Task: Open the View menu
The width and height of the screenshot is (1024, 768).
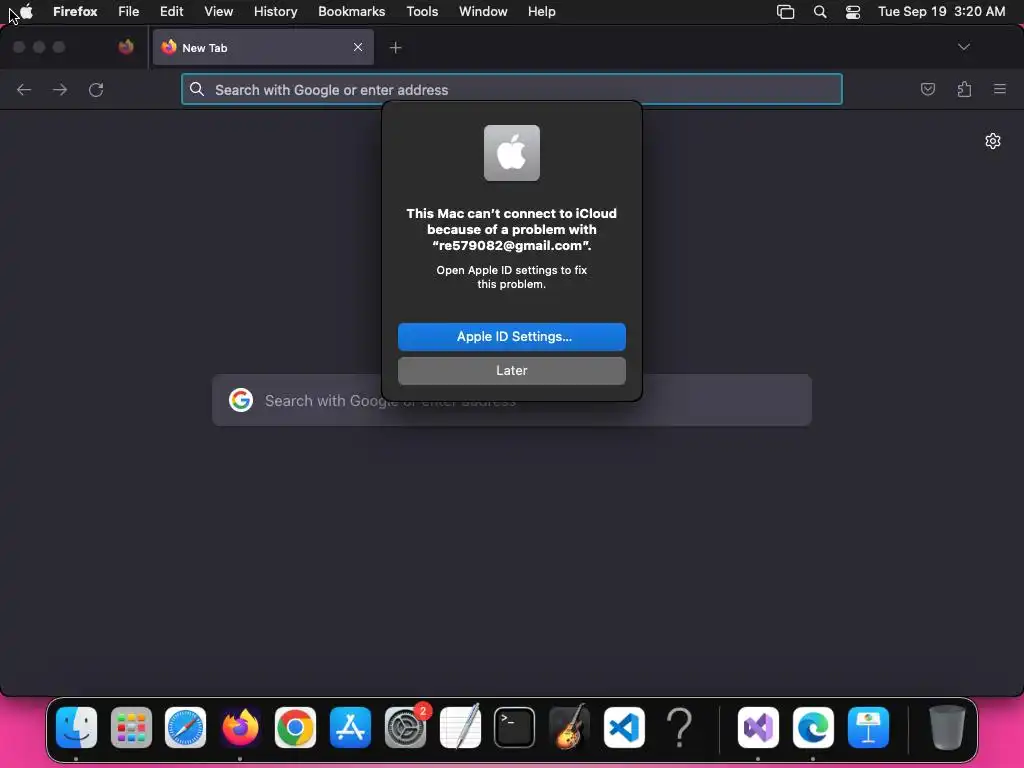Action: tap(218, 12)
